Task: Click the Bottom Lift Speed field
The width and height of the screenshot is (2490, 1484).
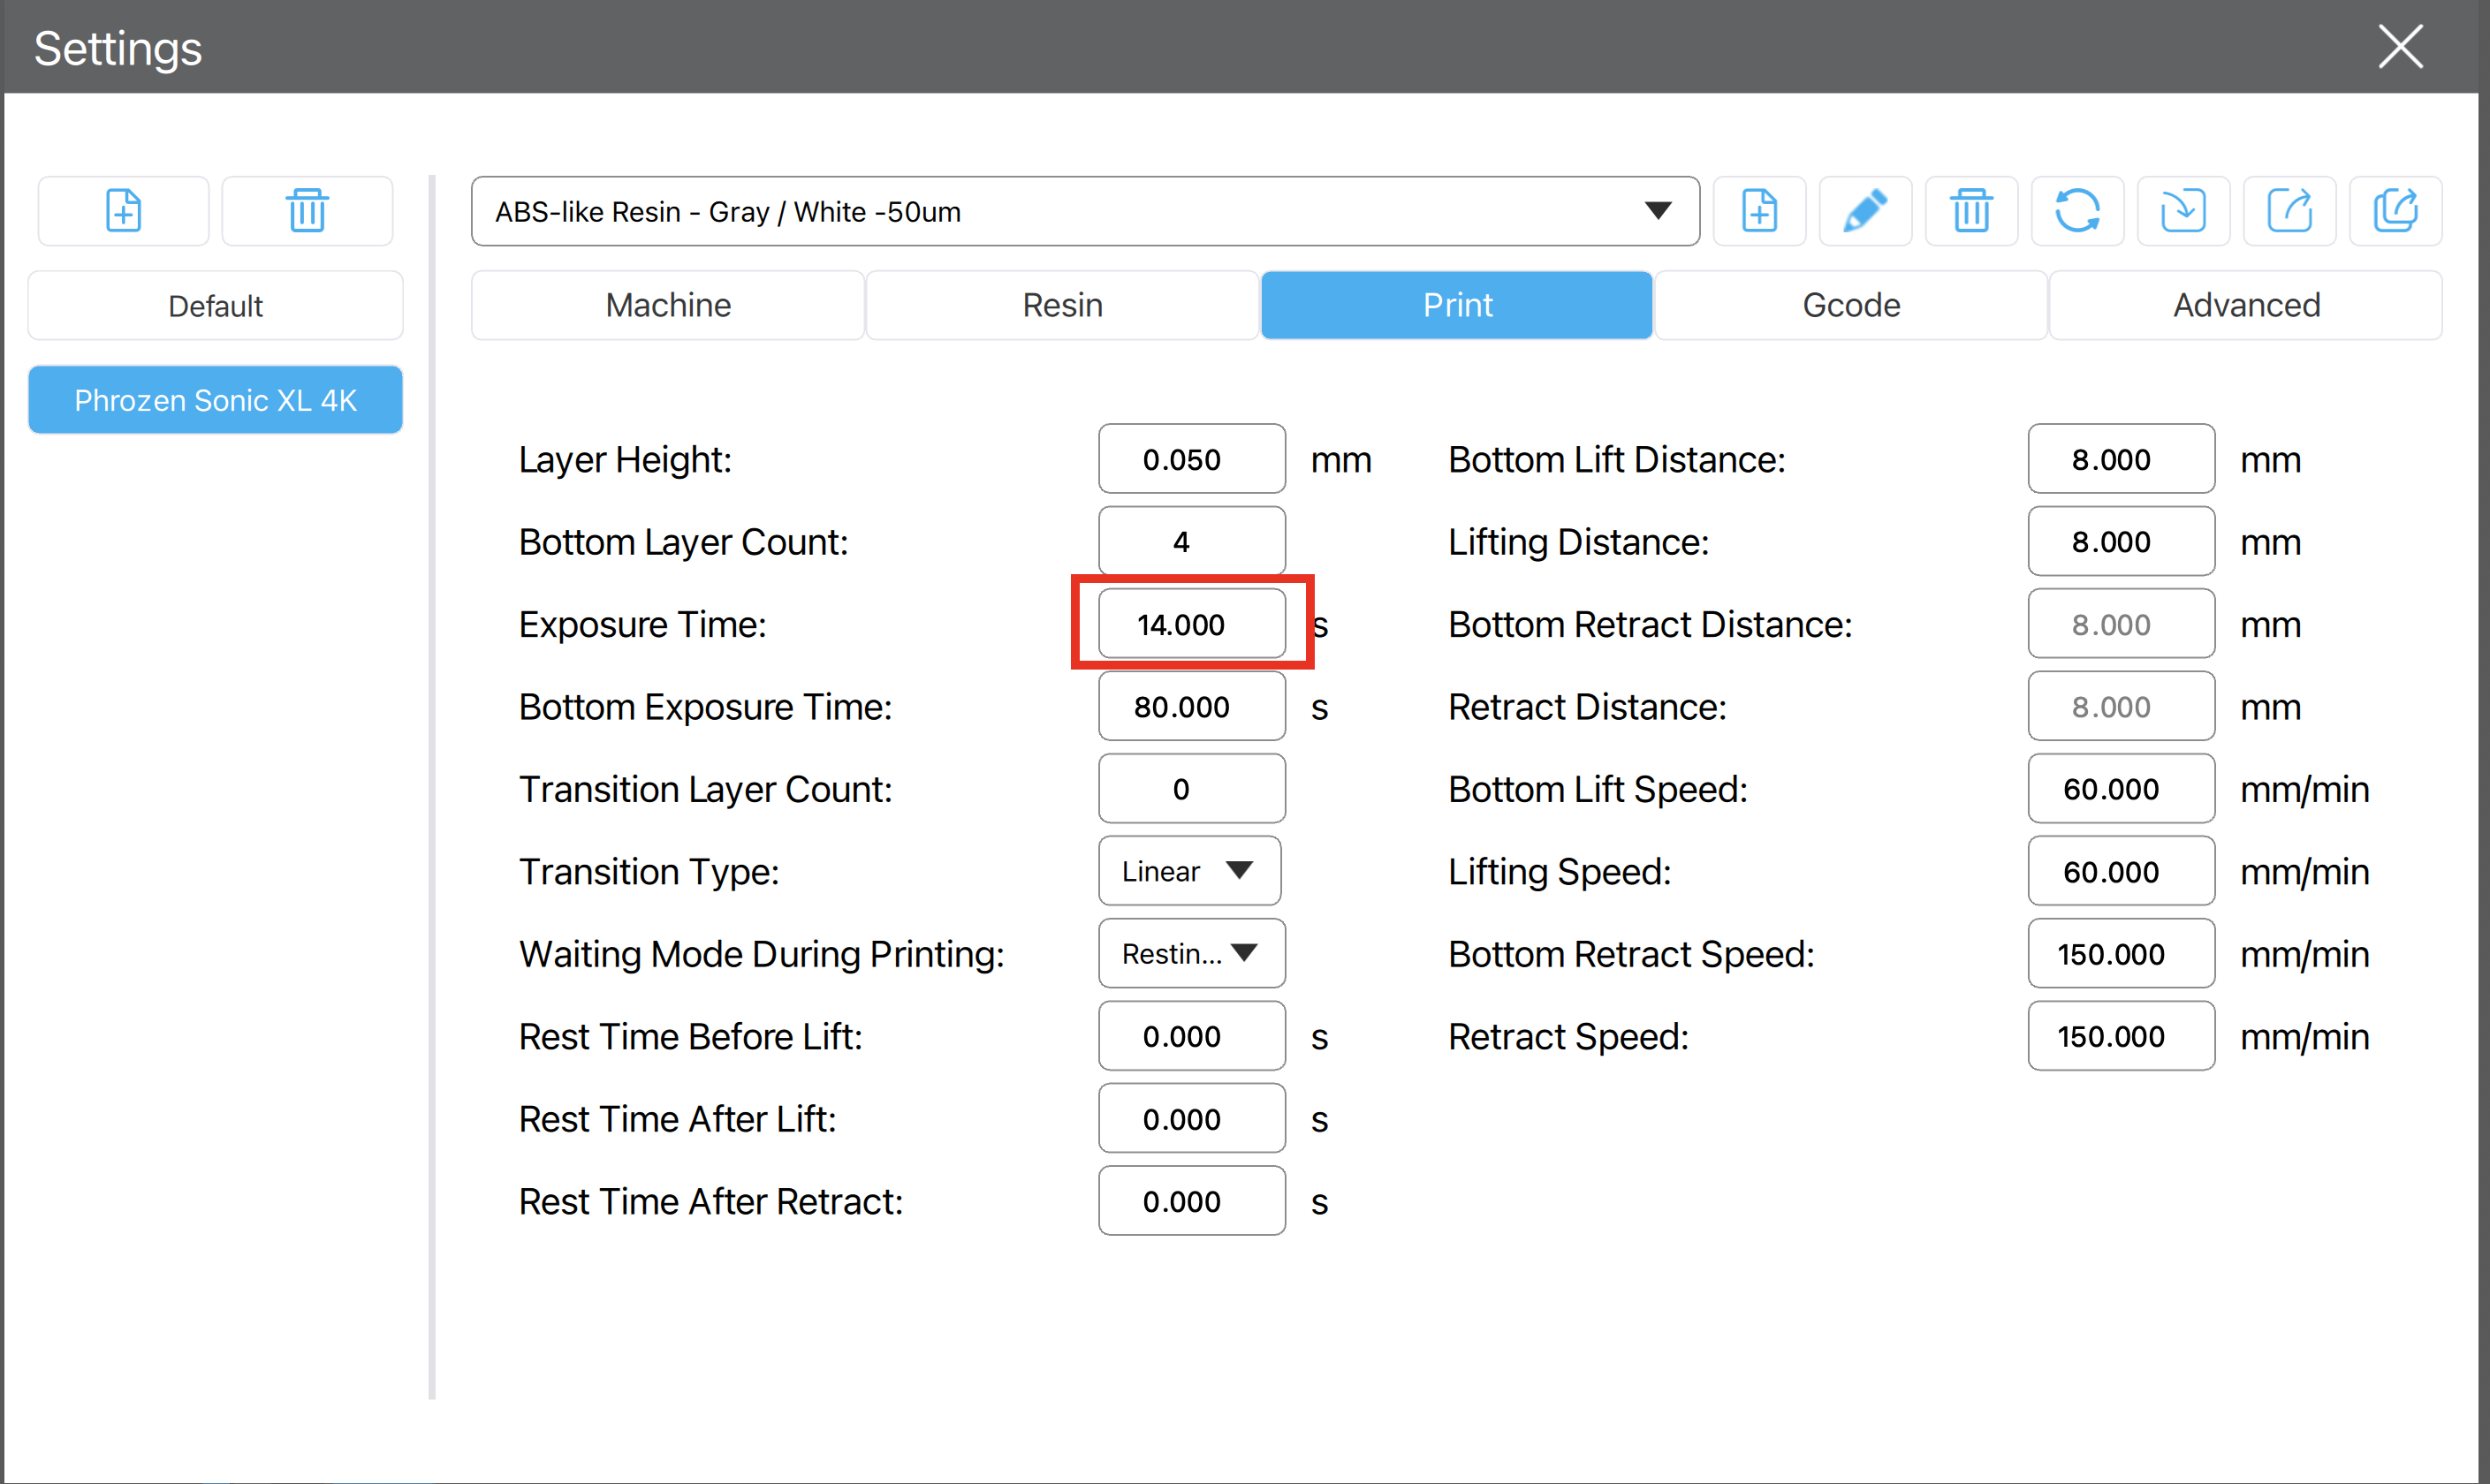Action: click(2121, 789)
